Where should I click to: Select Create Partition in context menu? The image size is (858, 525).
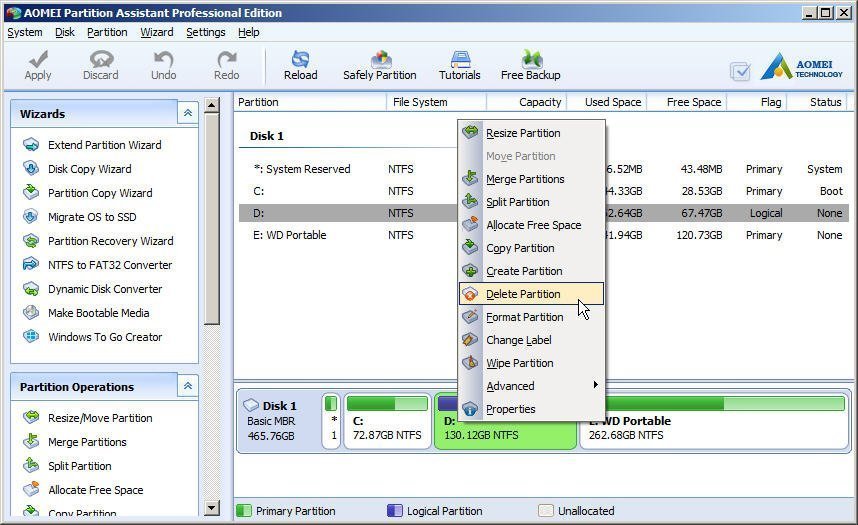(531, 271)
